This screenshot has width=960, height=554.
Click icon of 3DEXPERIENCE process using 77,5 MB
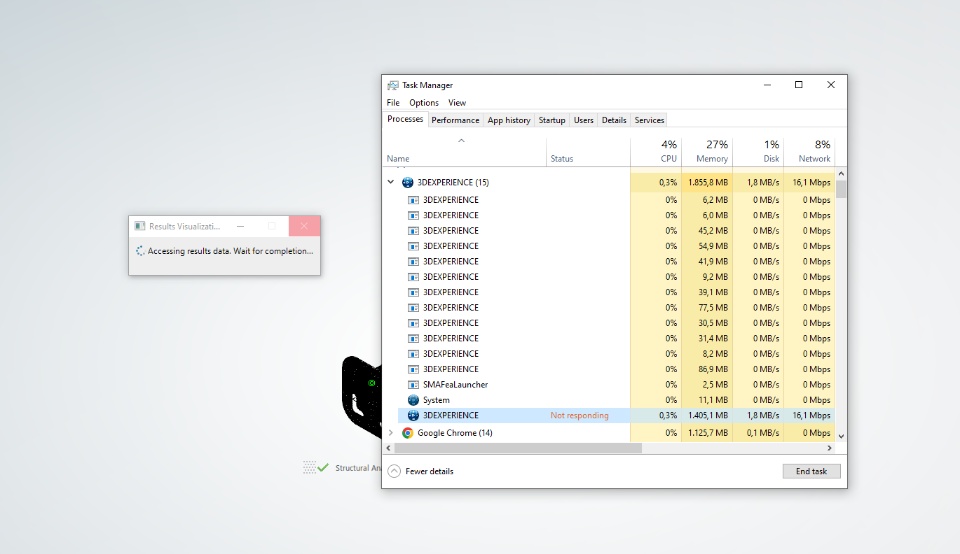[413, 307]
